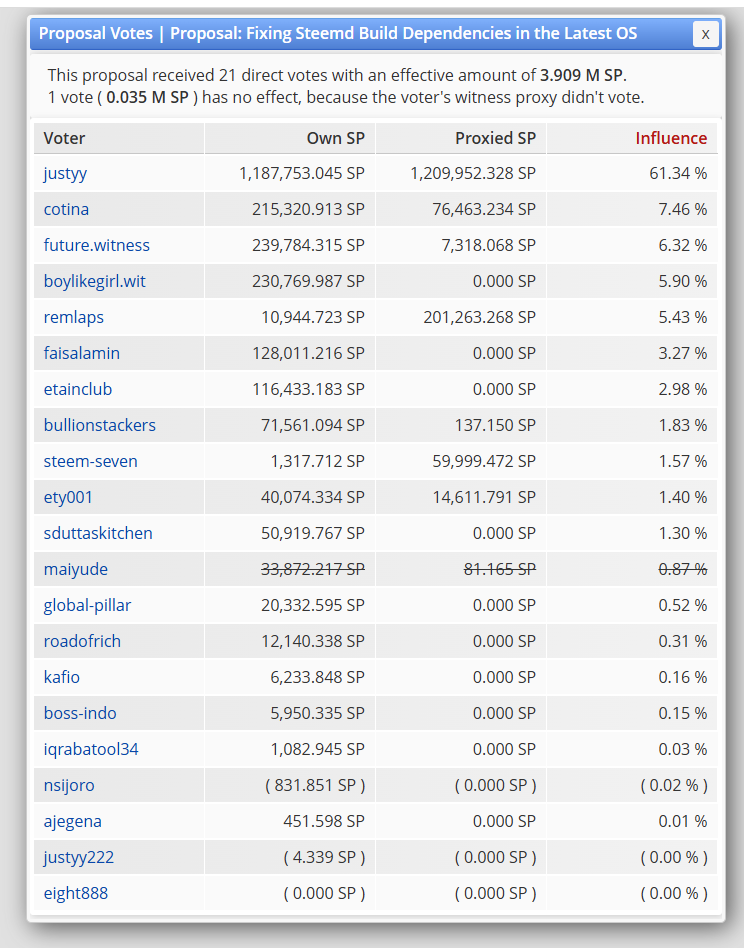
Task: Open voter justyy profile link
Action: tap(65, 174)
